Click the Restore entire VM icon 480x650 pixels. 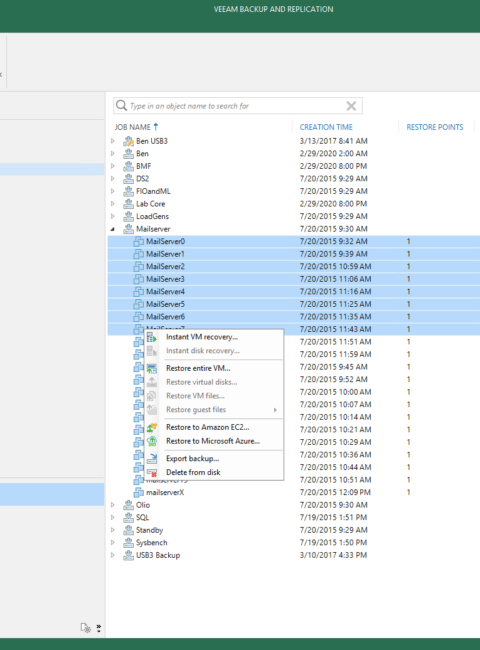pos(152,368)
